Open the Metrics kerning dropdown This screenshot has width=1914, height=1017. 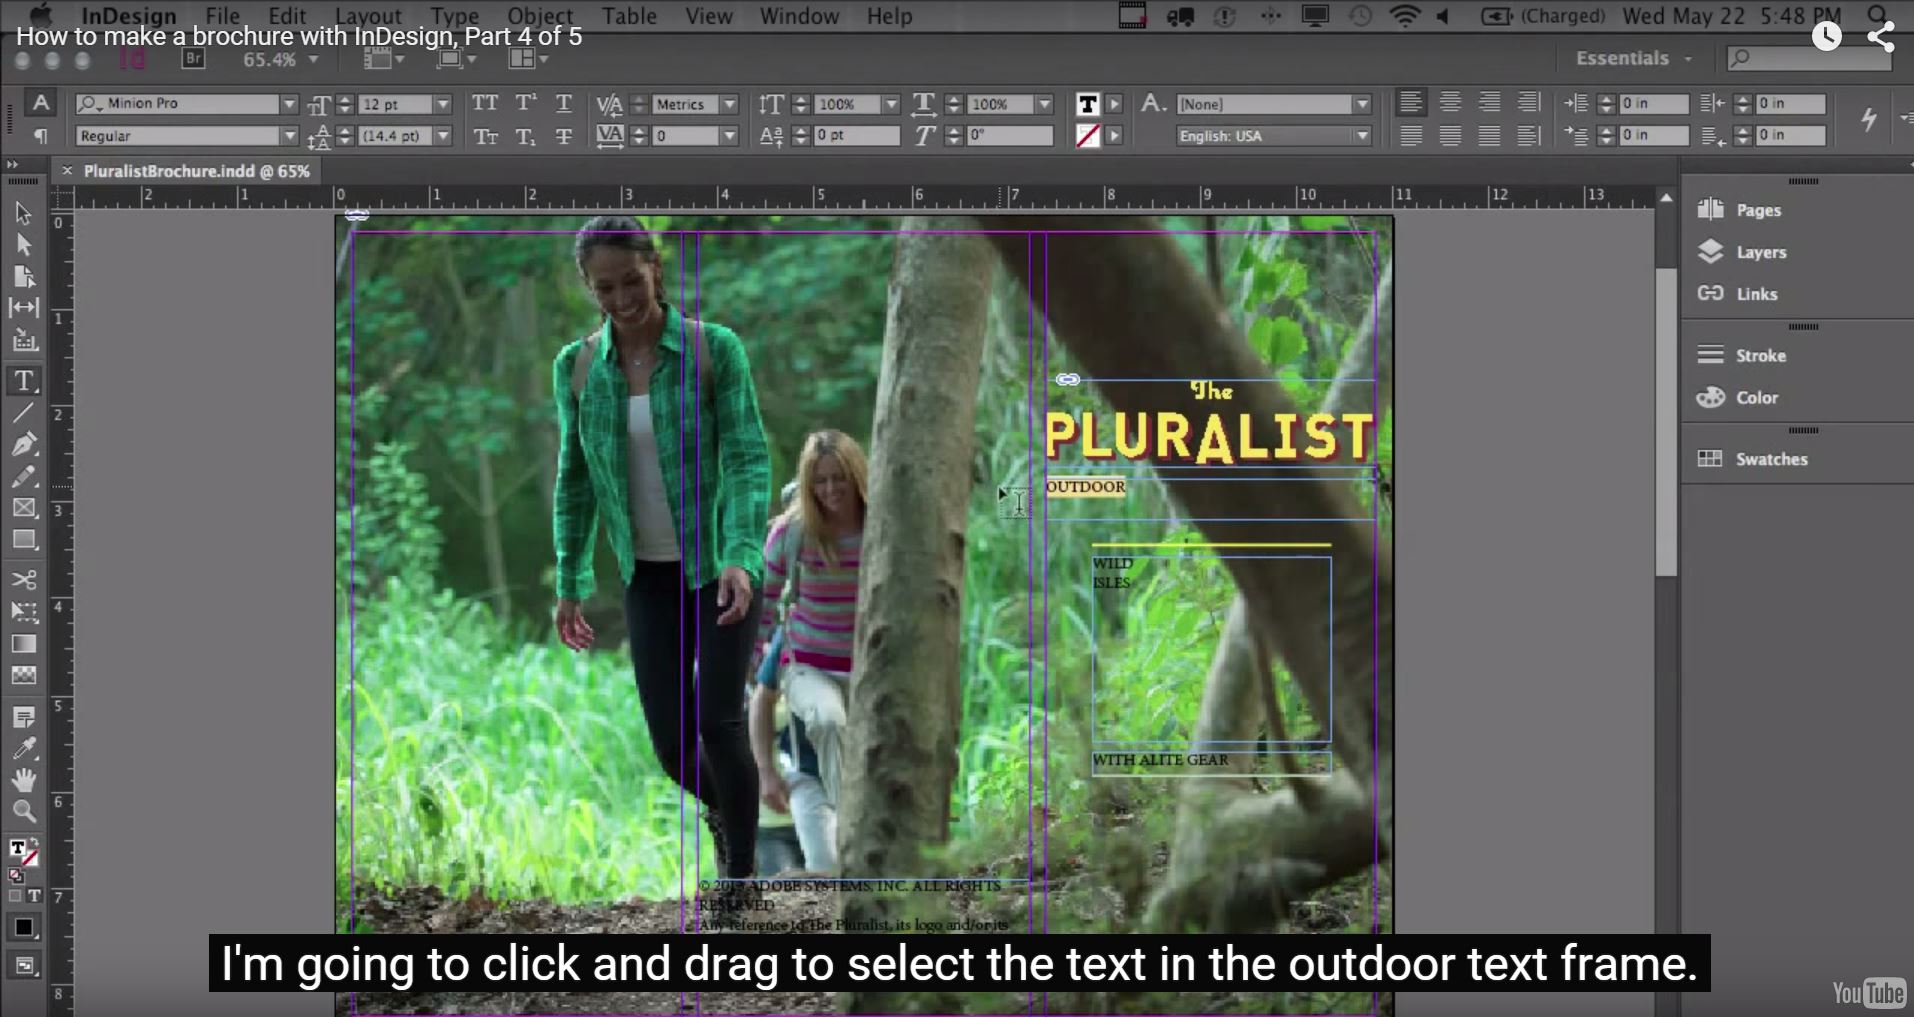coord(730,104)
